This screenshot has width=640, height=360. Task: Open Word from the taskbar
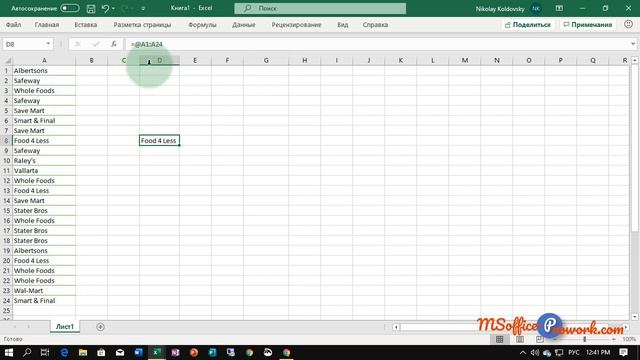(138, 352)
